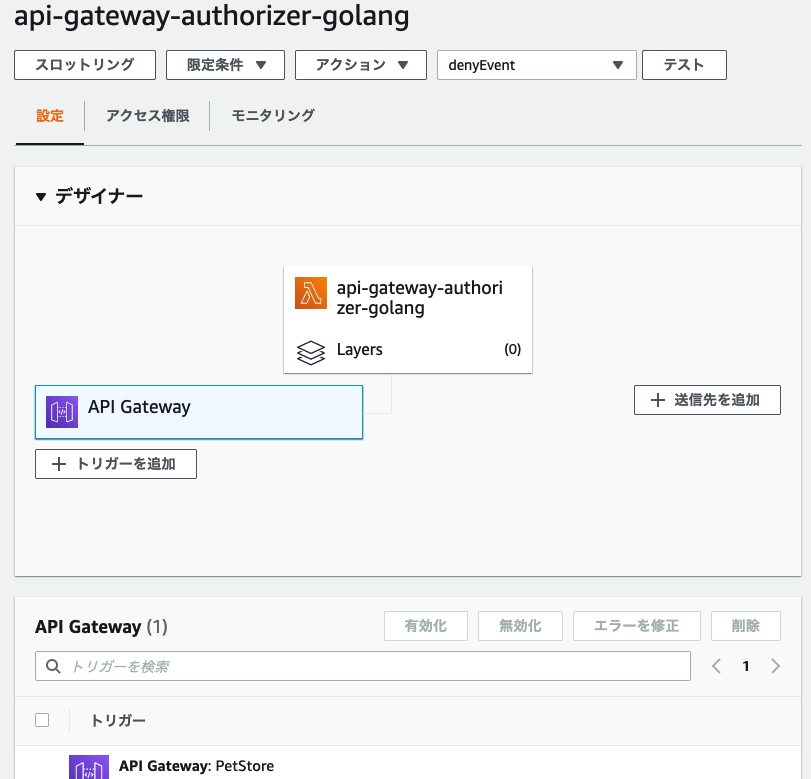Click the エラーを修正 button

point(637,626)
